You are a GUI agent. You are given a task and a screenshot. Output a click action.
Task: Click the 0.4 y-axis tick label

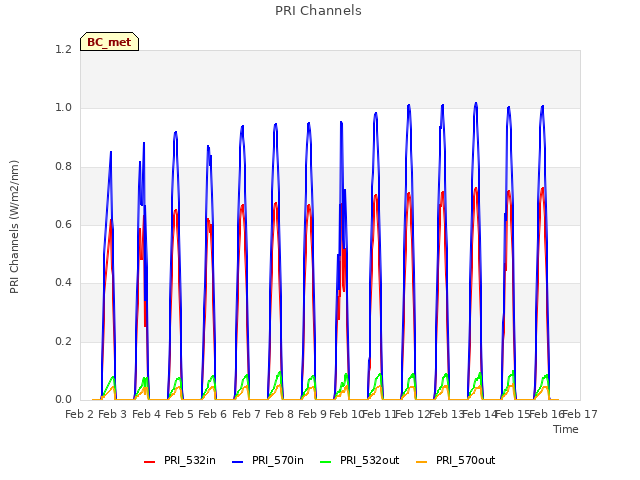coord(63,282)
